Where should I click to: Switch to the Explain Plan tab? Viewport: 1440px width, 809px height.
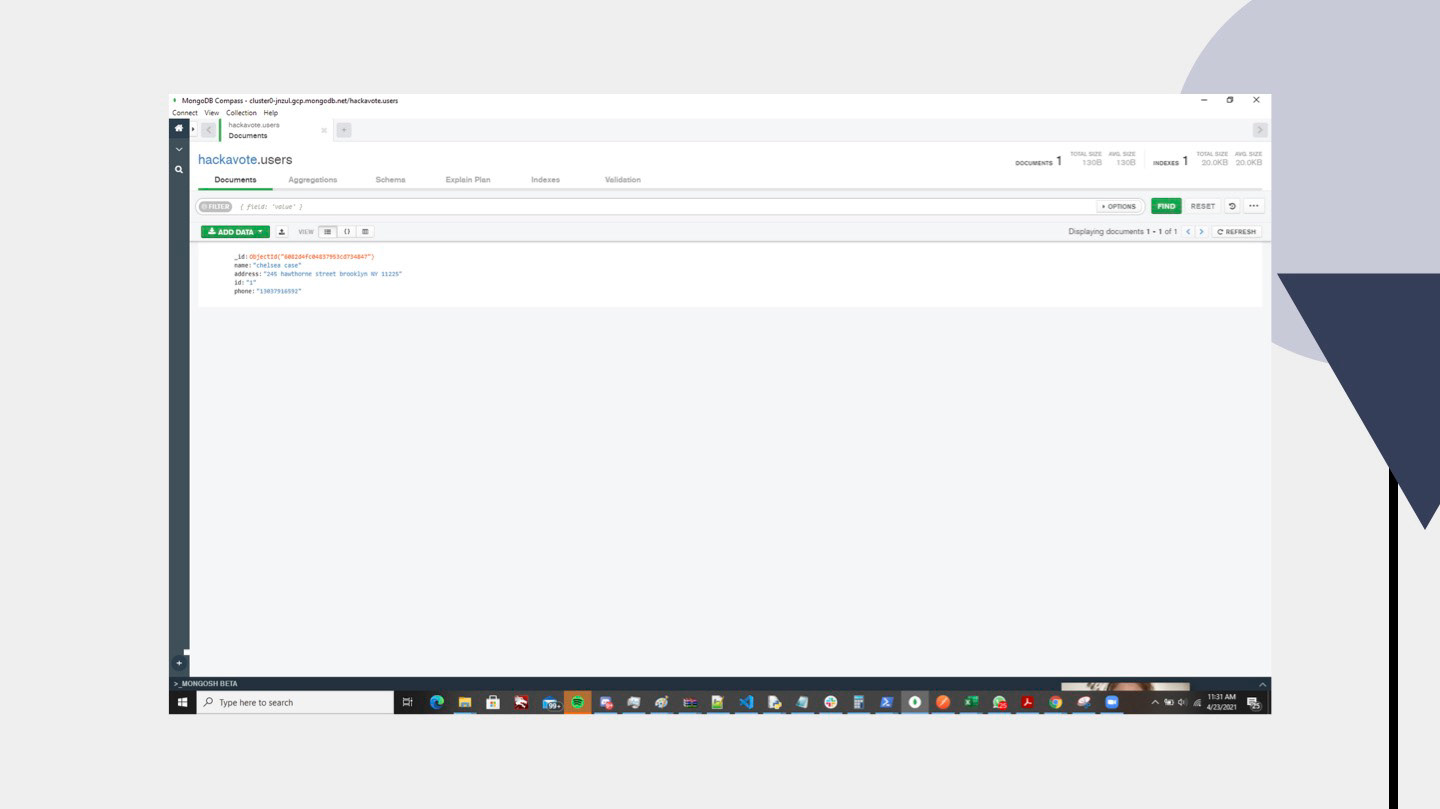coord(468,180)
